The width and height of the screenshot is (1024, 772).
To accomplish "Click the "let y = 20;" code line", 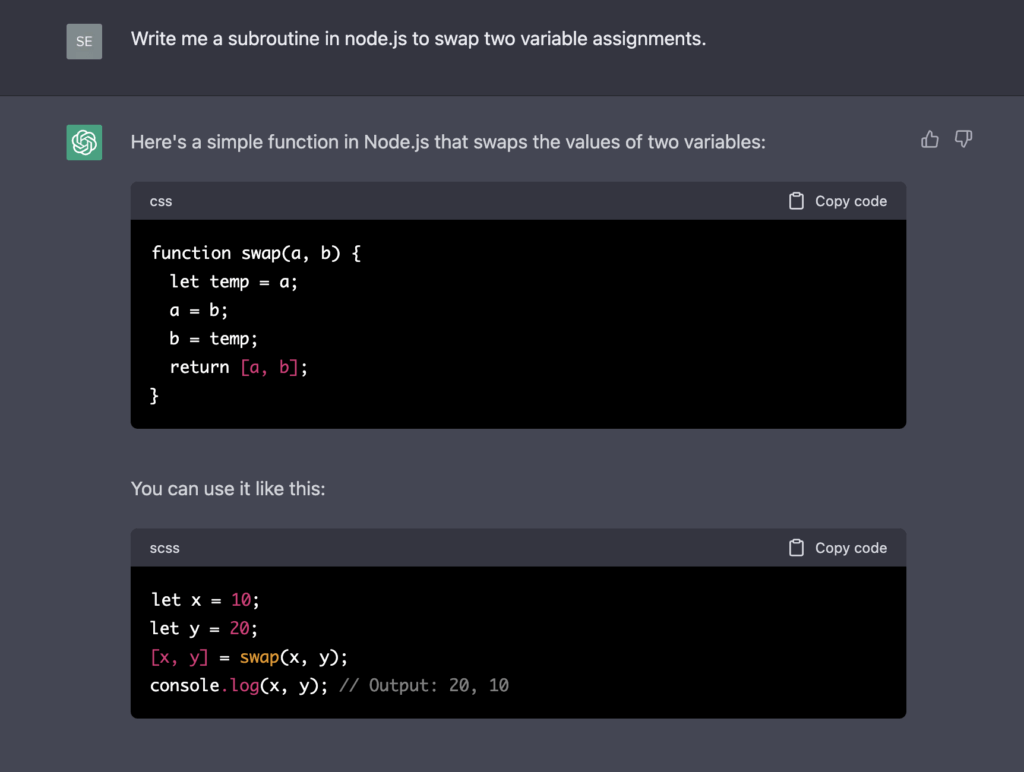I will click(x=205, y=628).
